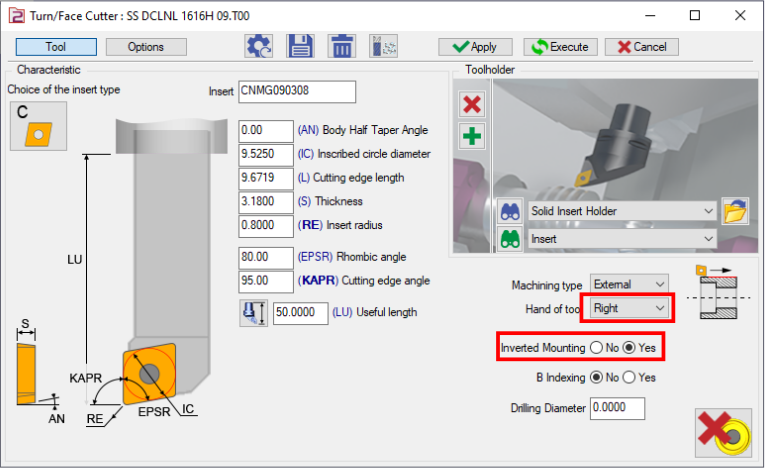This screenshot has width=766, height=469.
Task: Click the insert type C shape icon
Action: (30, 126)
